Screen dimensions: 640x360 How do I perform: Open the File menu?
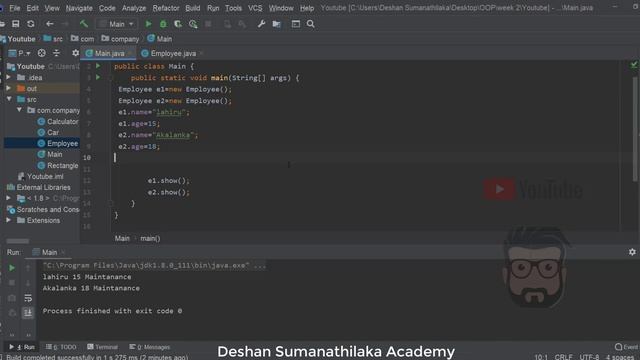coord(15,8)
